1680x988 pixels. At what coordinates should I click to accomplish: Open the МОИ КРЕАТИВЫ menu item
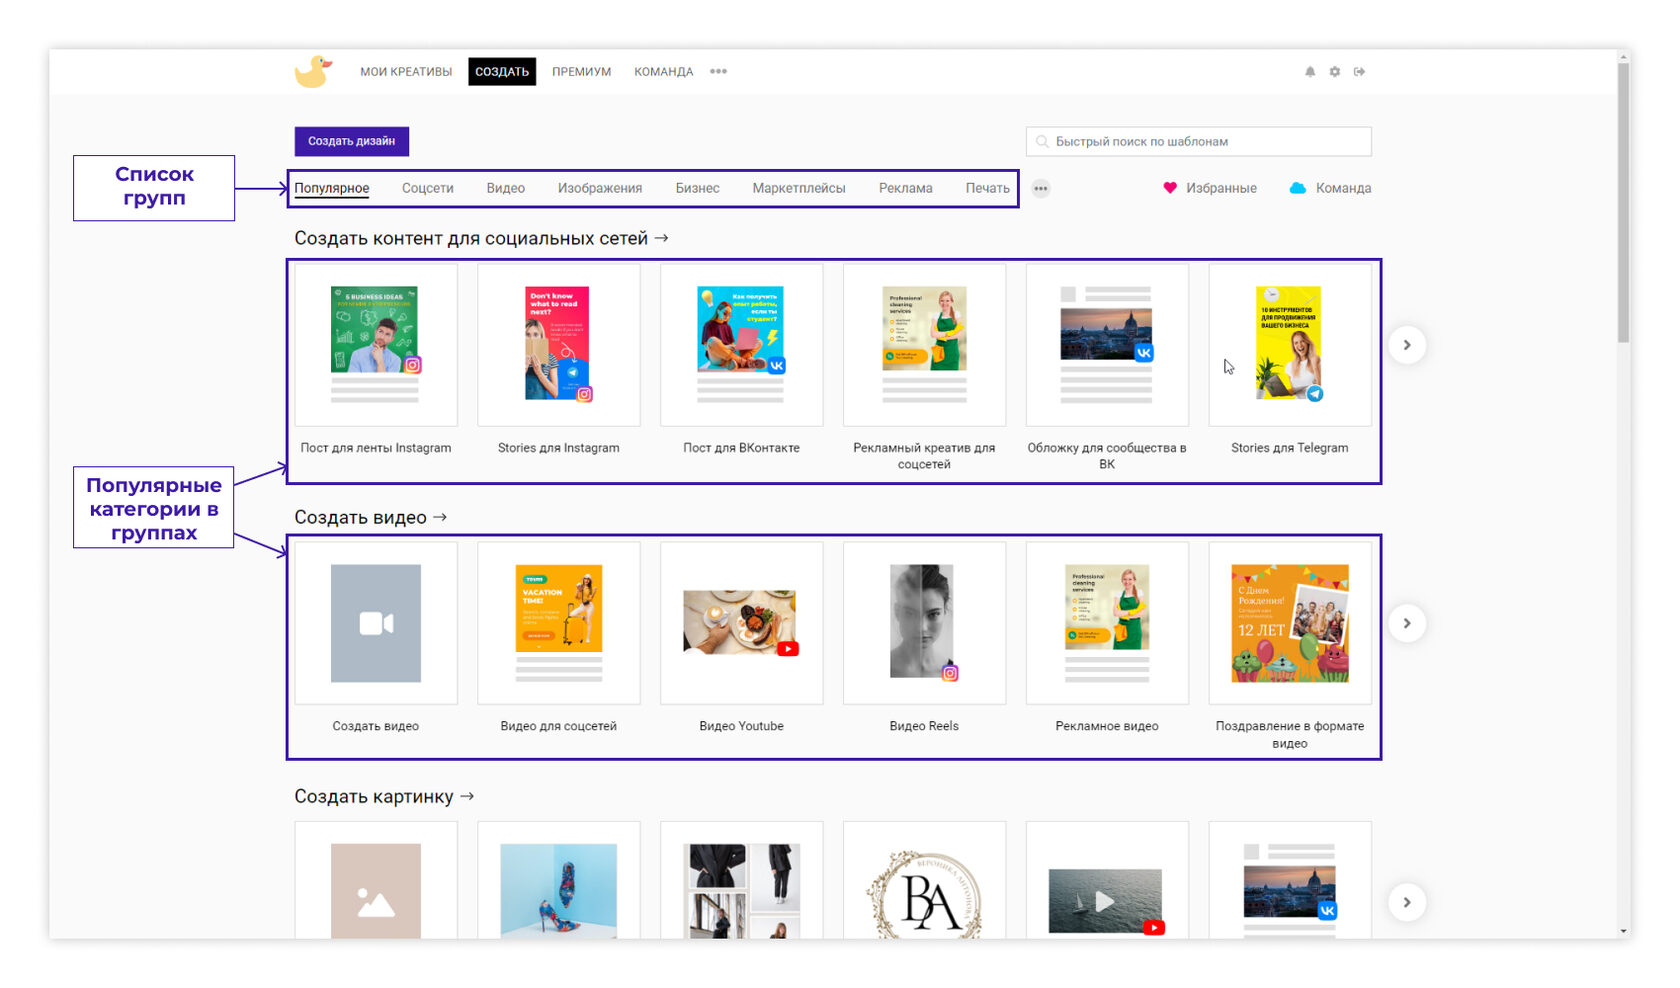406,72
